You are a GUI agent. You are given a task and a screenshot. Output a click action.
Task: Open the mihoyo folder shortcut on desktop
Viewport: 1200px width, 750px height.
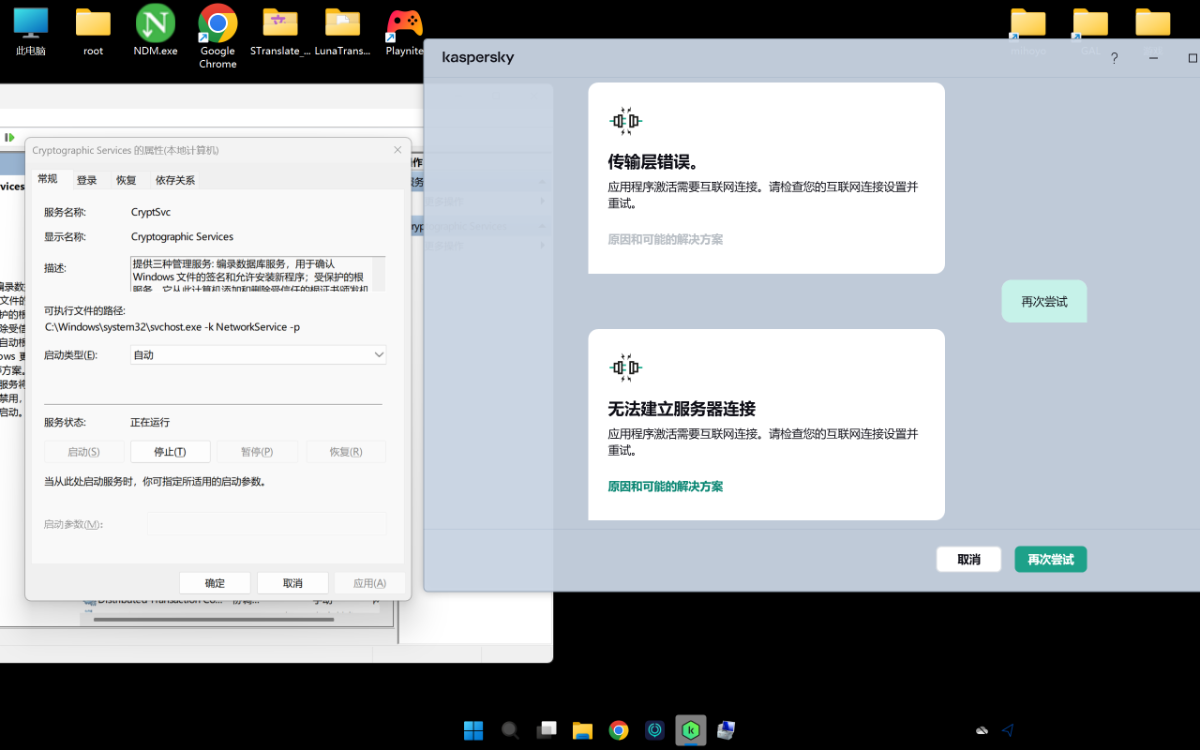point(1027,32)
